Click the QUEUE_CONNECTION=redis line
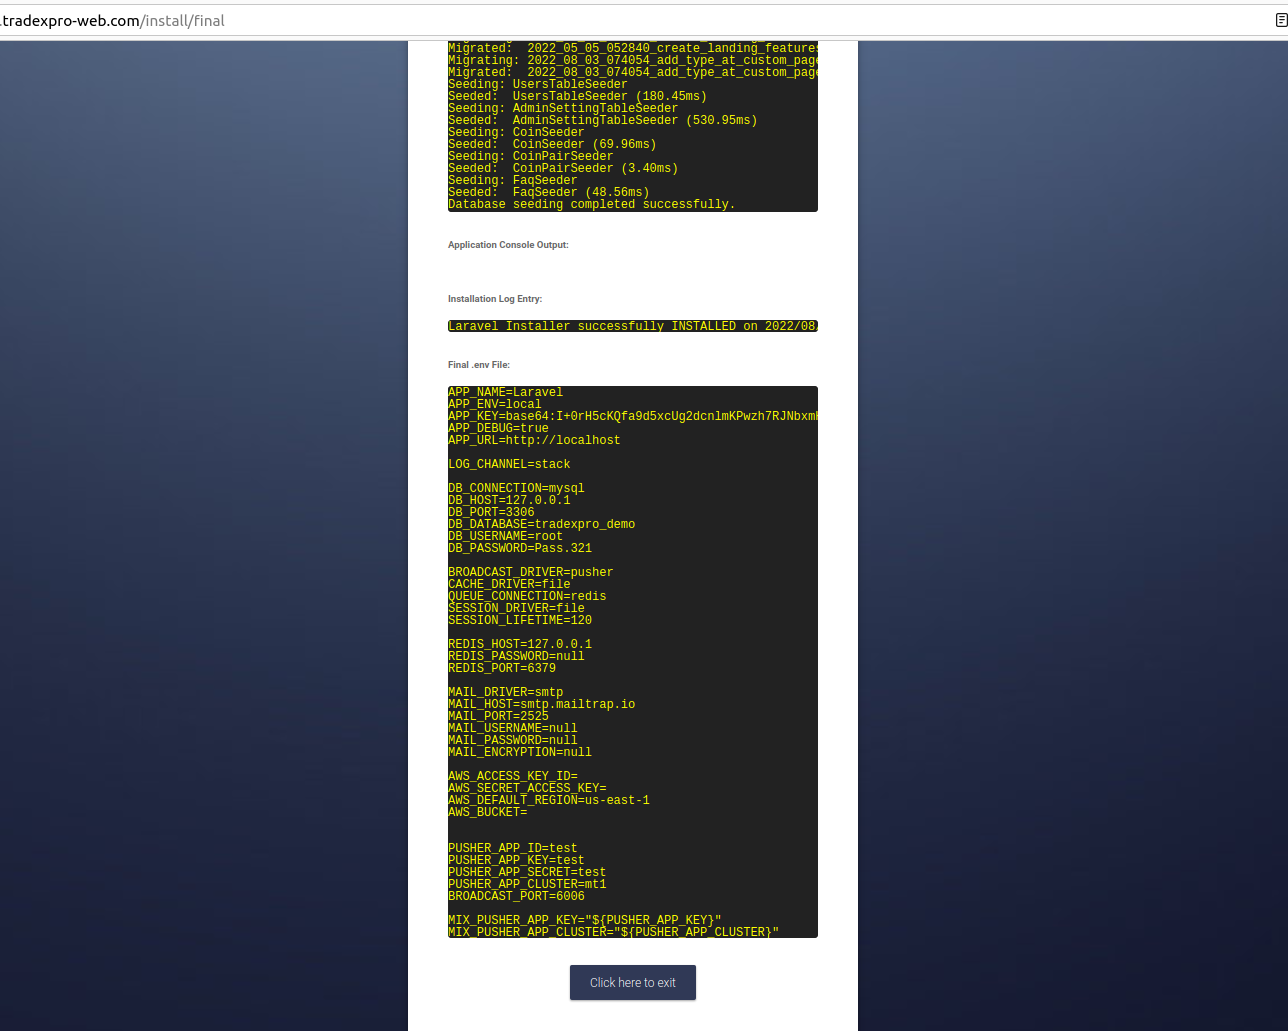This screenshot has height=1031, width=1288. 527,596
